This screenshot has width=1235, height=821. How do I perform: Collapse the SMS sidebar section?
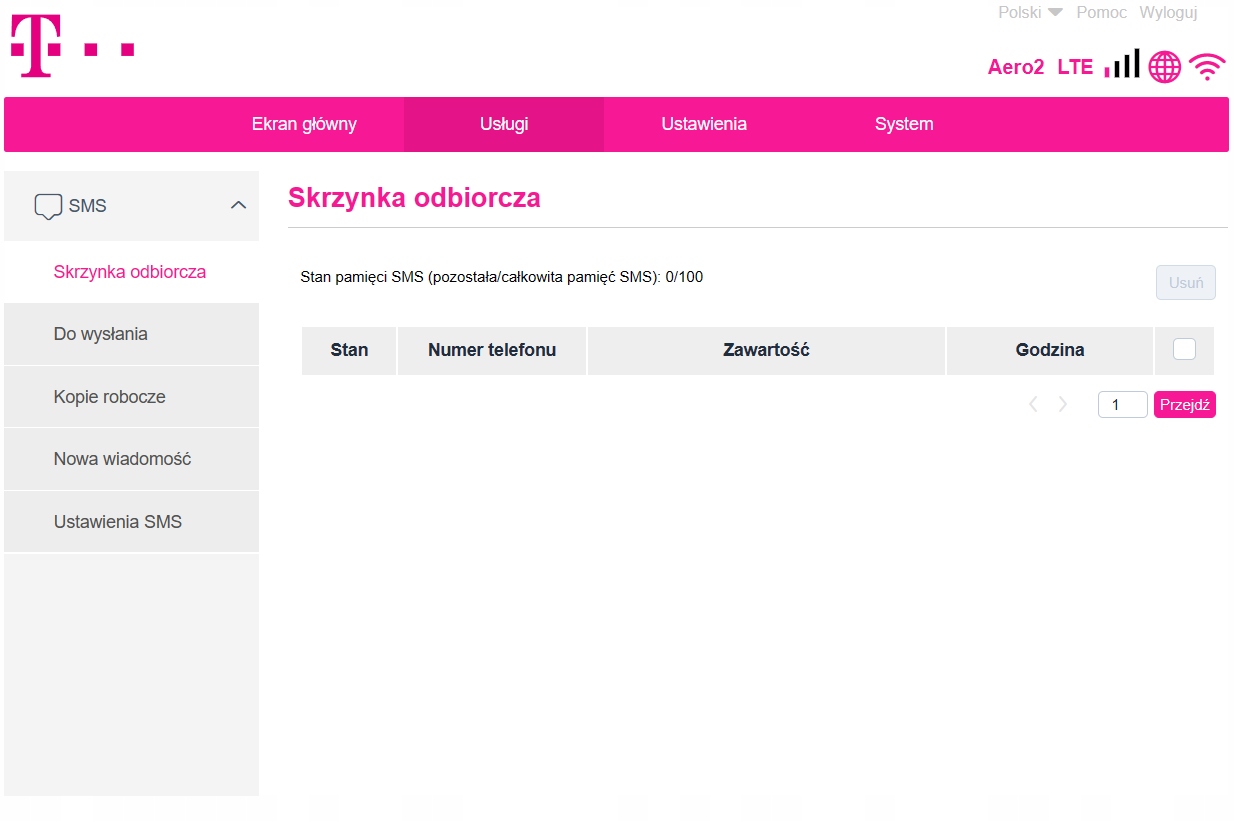coord(238,205)
